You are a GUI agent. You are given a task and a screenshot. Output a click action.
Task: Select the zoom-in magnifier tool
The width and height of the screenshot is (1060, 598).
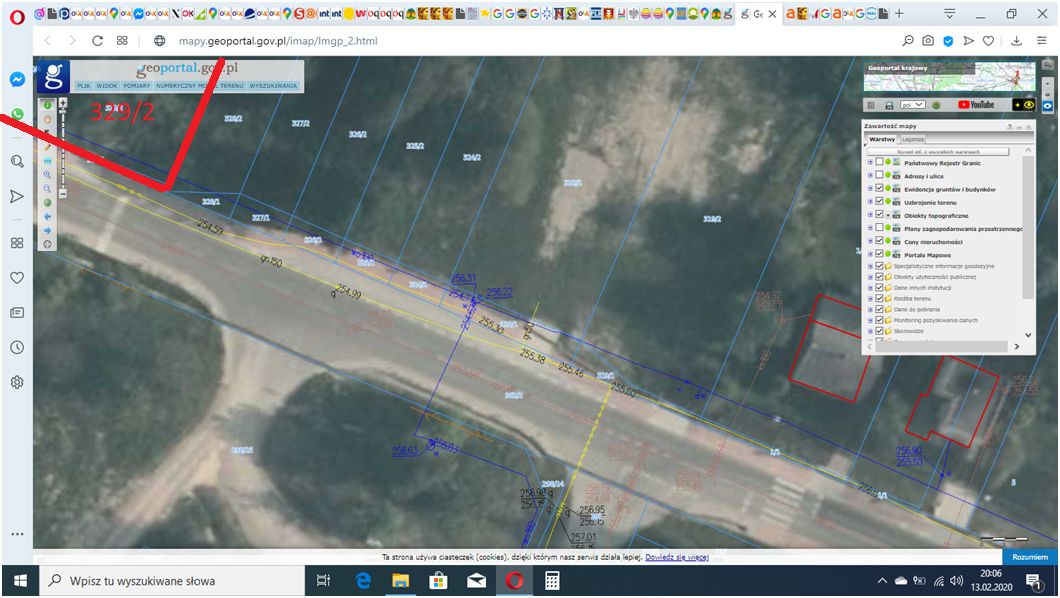tap(47, 174)
